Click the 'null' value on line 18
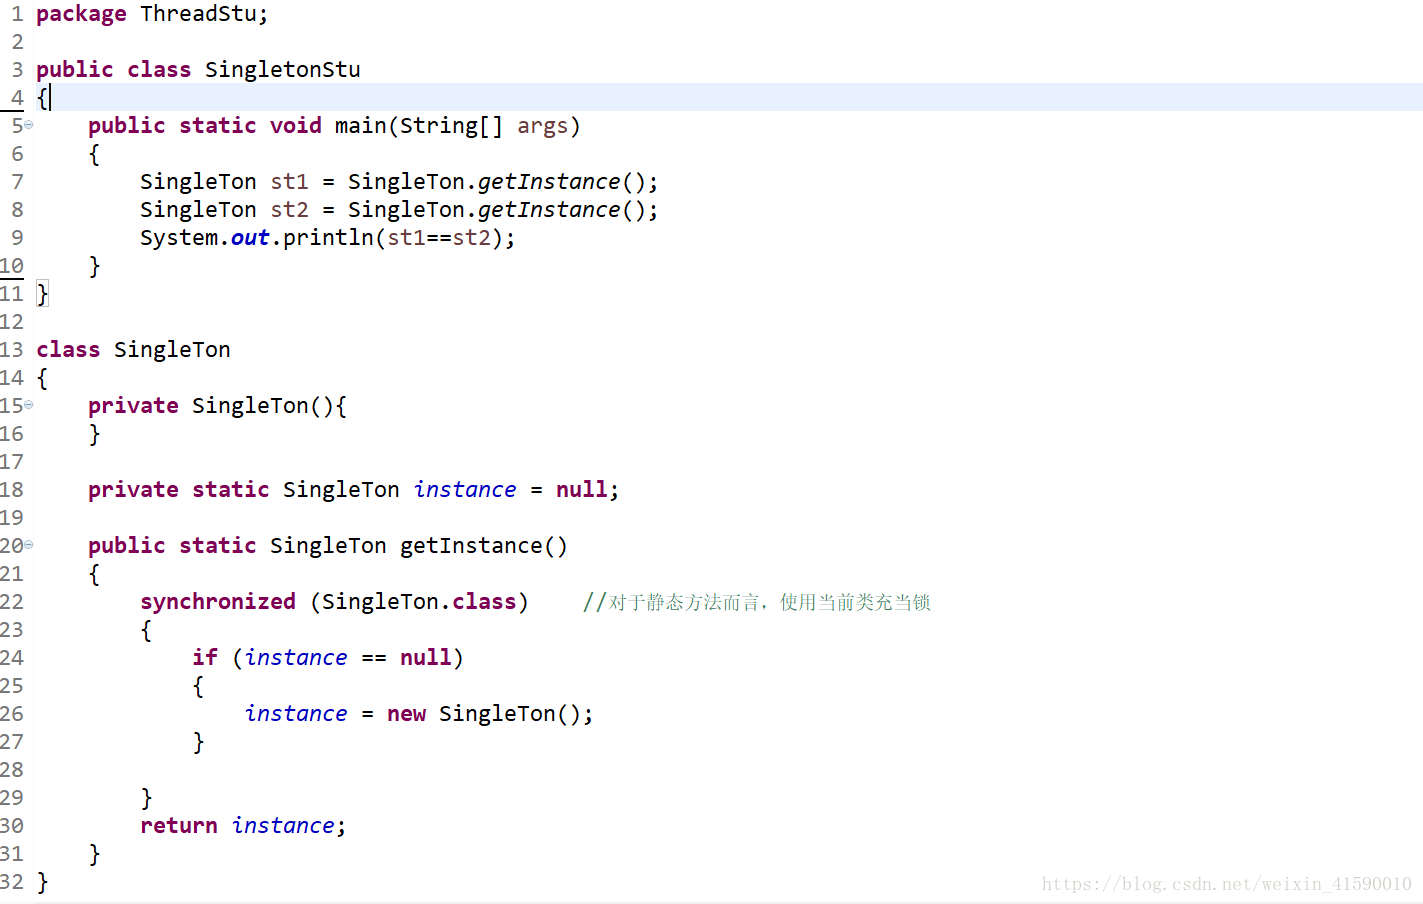Image resolution: width=1423 pixels, height=904 pixels. click(582, 490)
